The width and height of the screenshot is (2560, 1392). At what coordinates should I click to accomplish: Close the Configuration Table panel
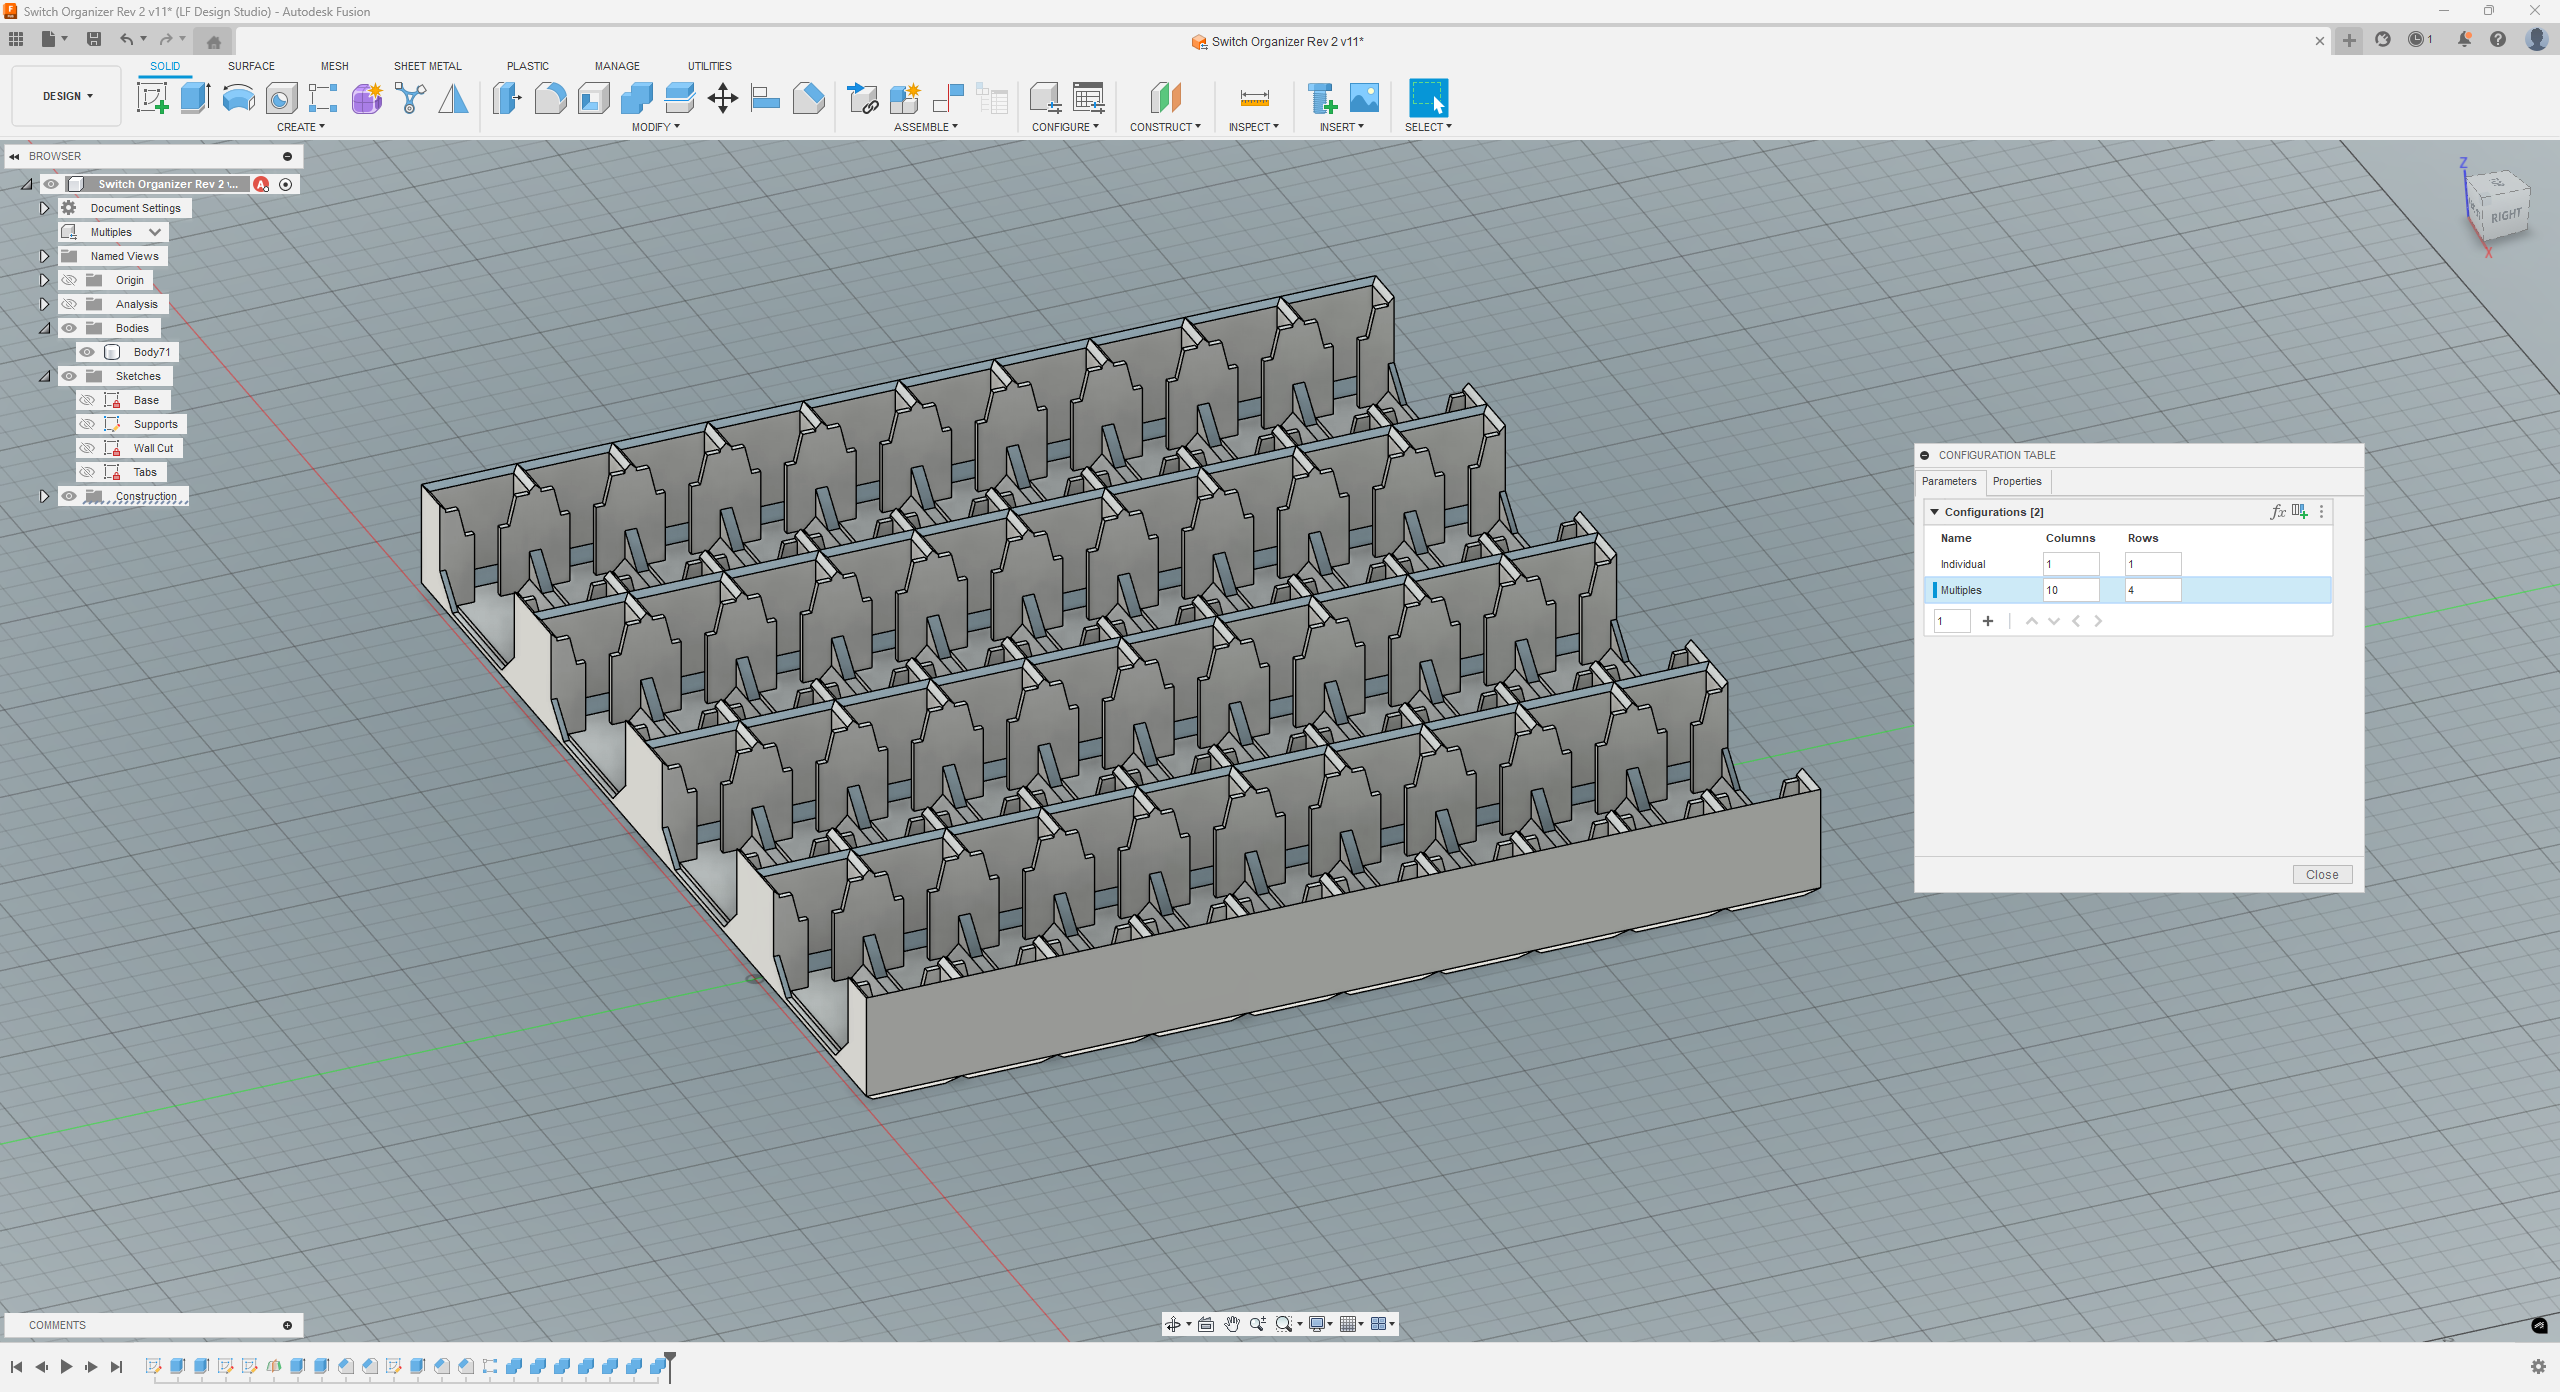click(x=2321, y=874)
